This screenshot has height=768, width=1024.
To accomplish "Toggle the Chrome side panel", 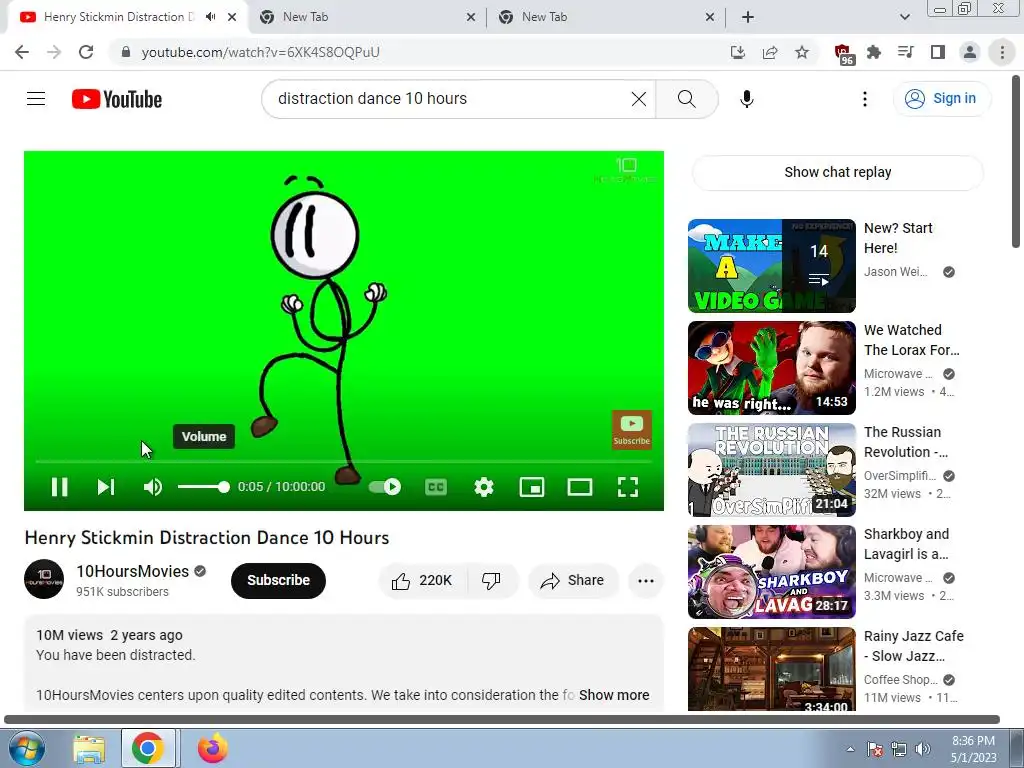I will (x=938, y=52).
